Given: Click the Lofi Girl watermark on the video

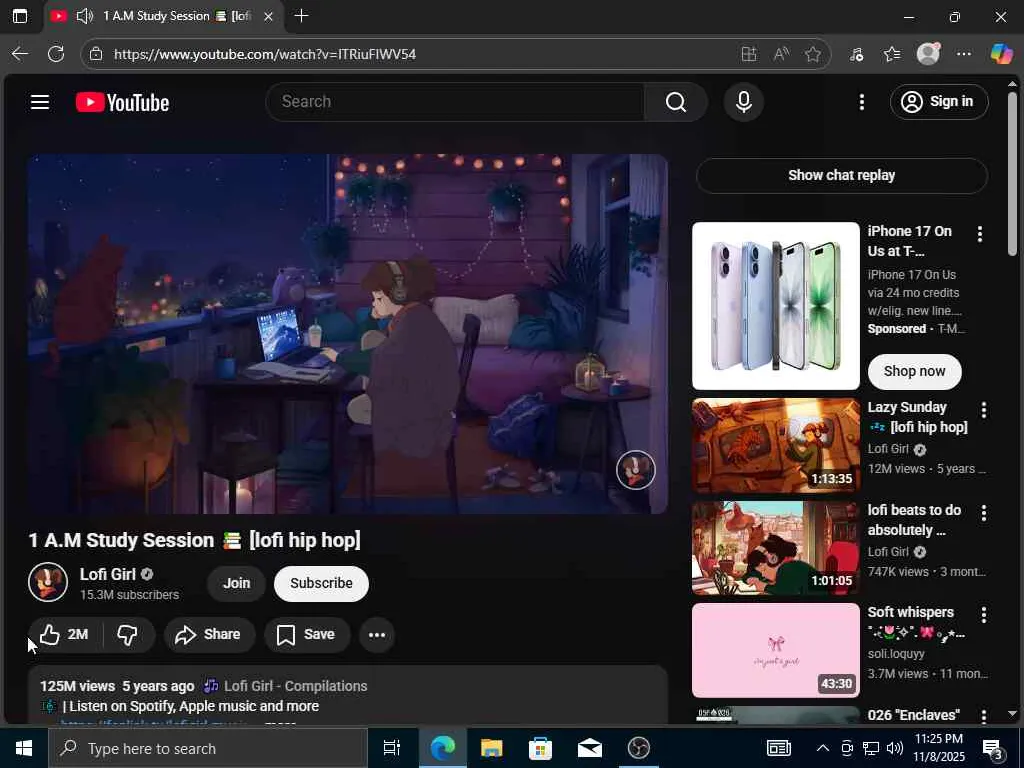Looking at the screenshot, I should (x=635, y=470).
